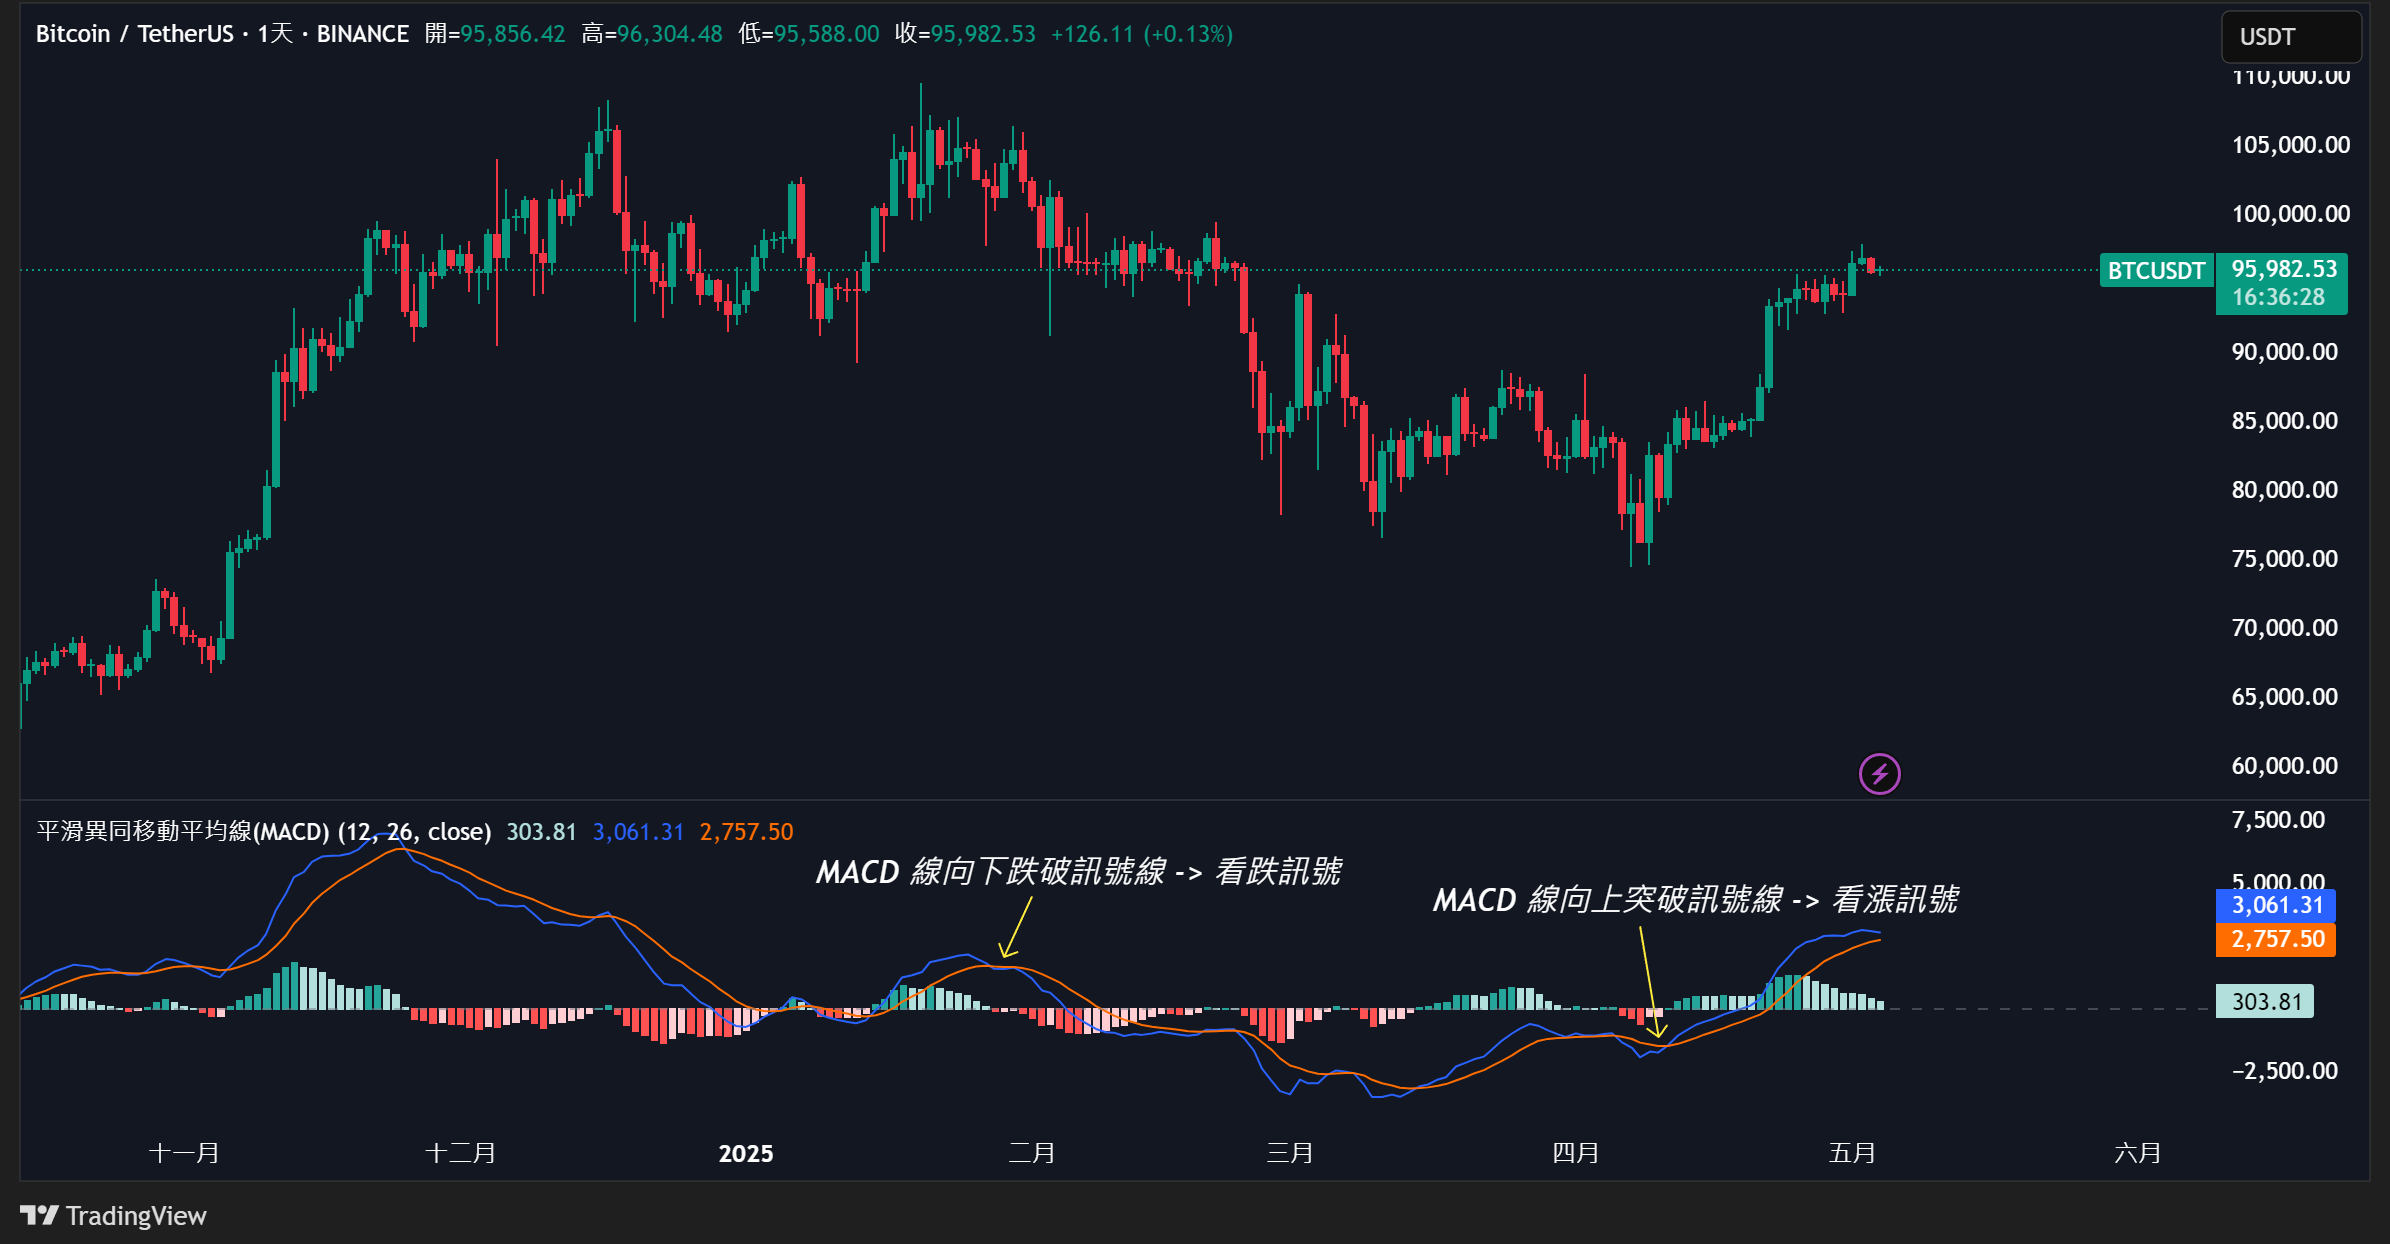Click the TradingView logo link
The image size is (2390, 1244).
pyautogui.click(x=113, y=1215)
